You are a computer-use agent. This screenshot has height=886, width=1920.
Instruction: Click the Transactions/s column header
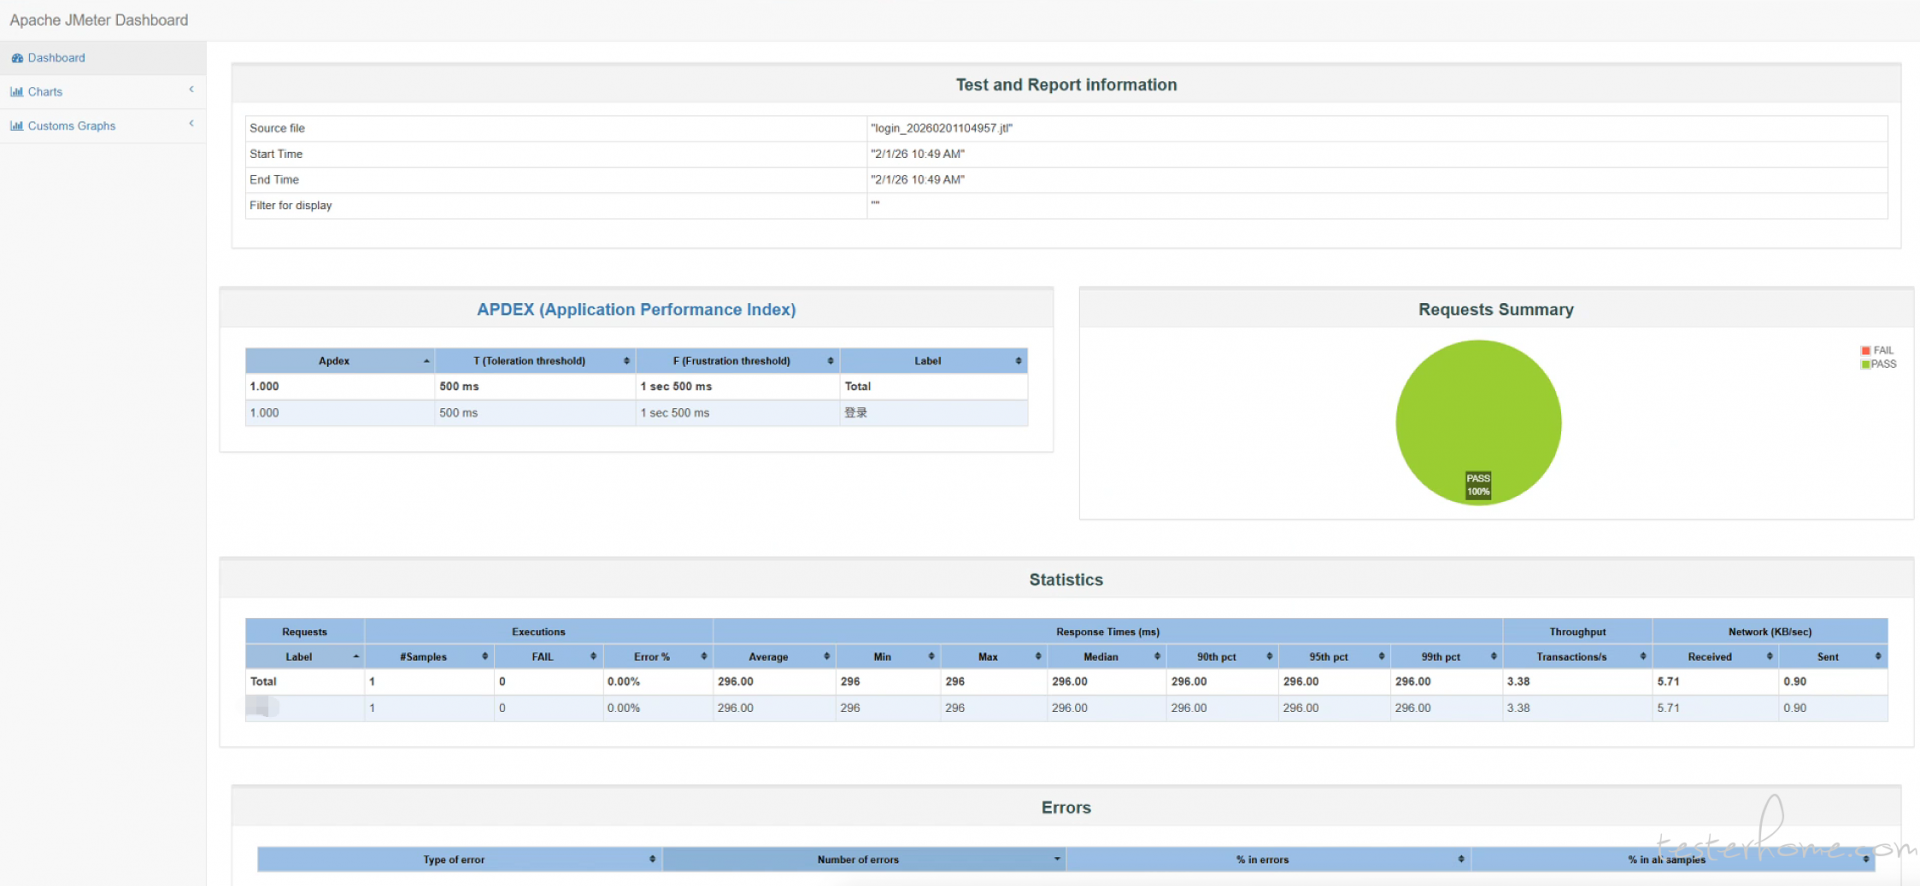(1571, 657)
